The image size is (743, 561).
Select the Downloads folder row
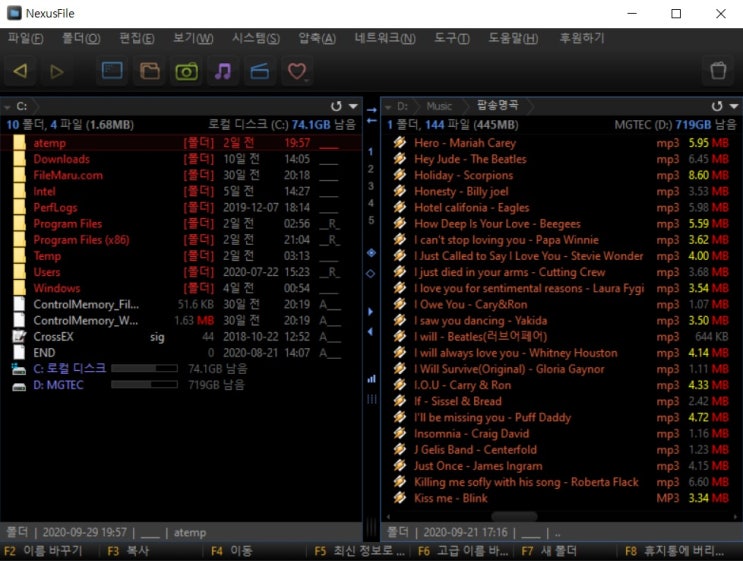tap(181, 159)
